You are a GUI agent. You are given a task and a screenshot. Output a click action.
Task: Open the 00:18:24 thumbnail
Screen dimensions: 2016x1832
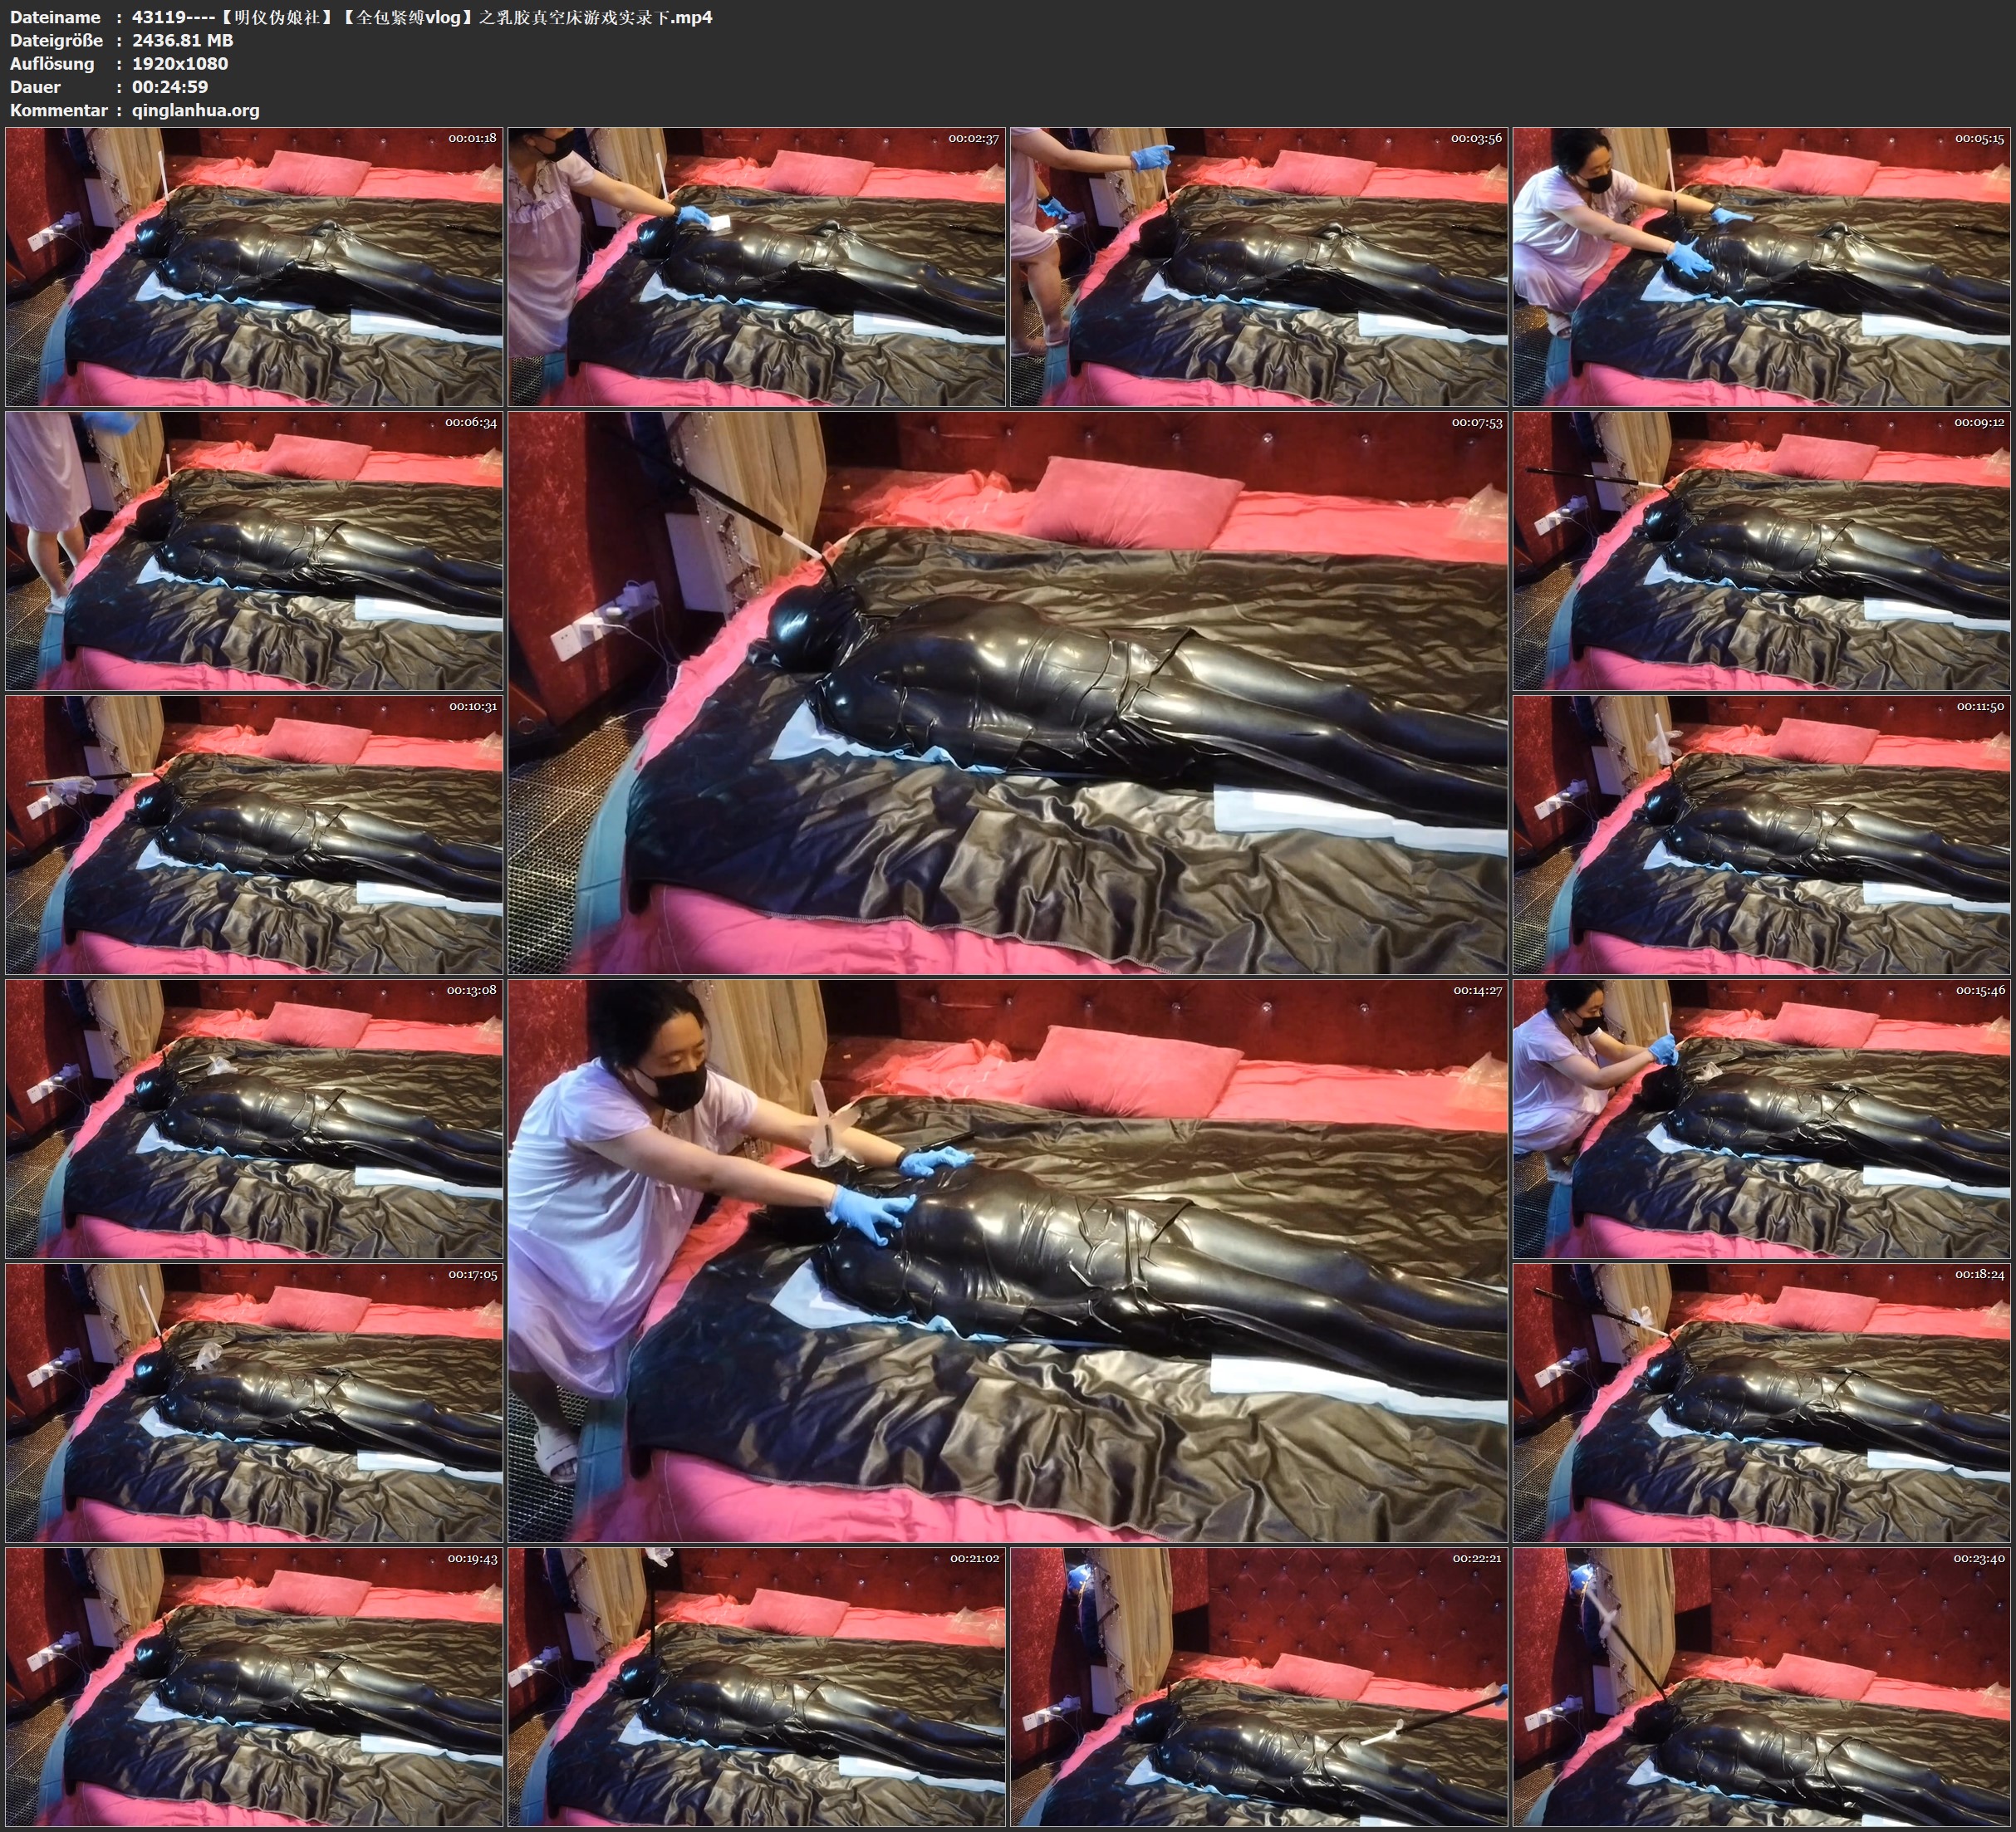pyautogui.click(x=1762, y=1402)
